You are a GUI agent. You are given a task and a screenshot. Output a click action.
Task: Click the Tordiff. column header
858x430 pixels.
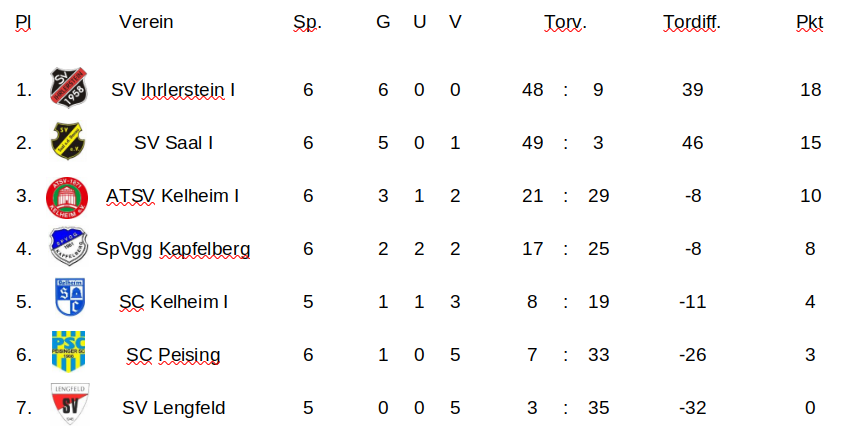tap(692, 22)
